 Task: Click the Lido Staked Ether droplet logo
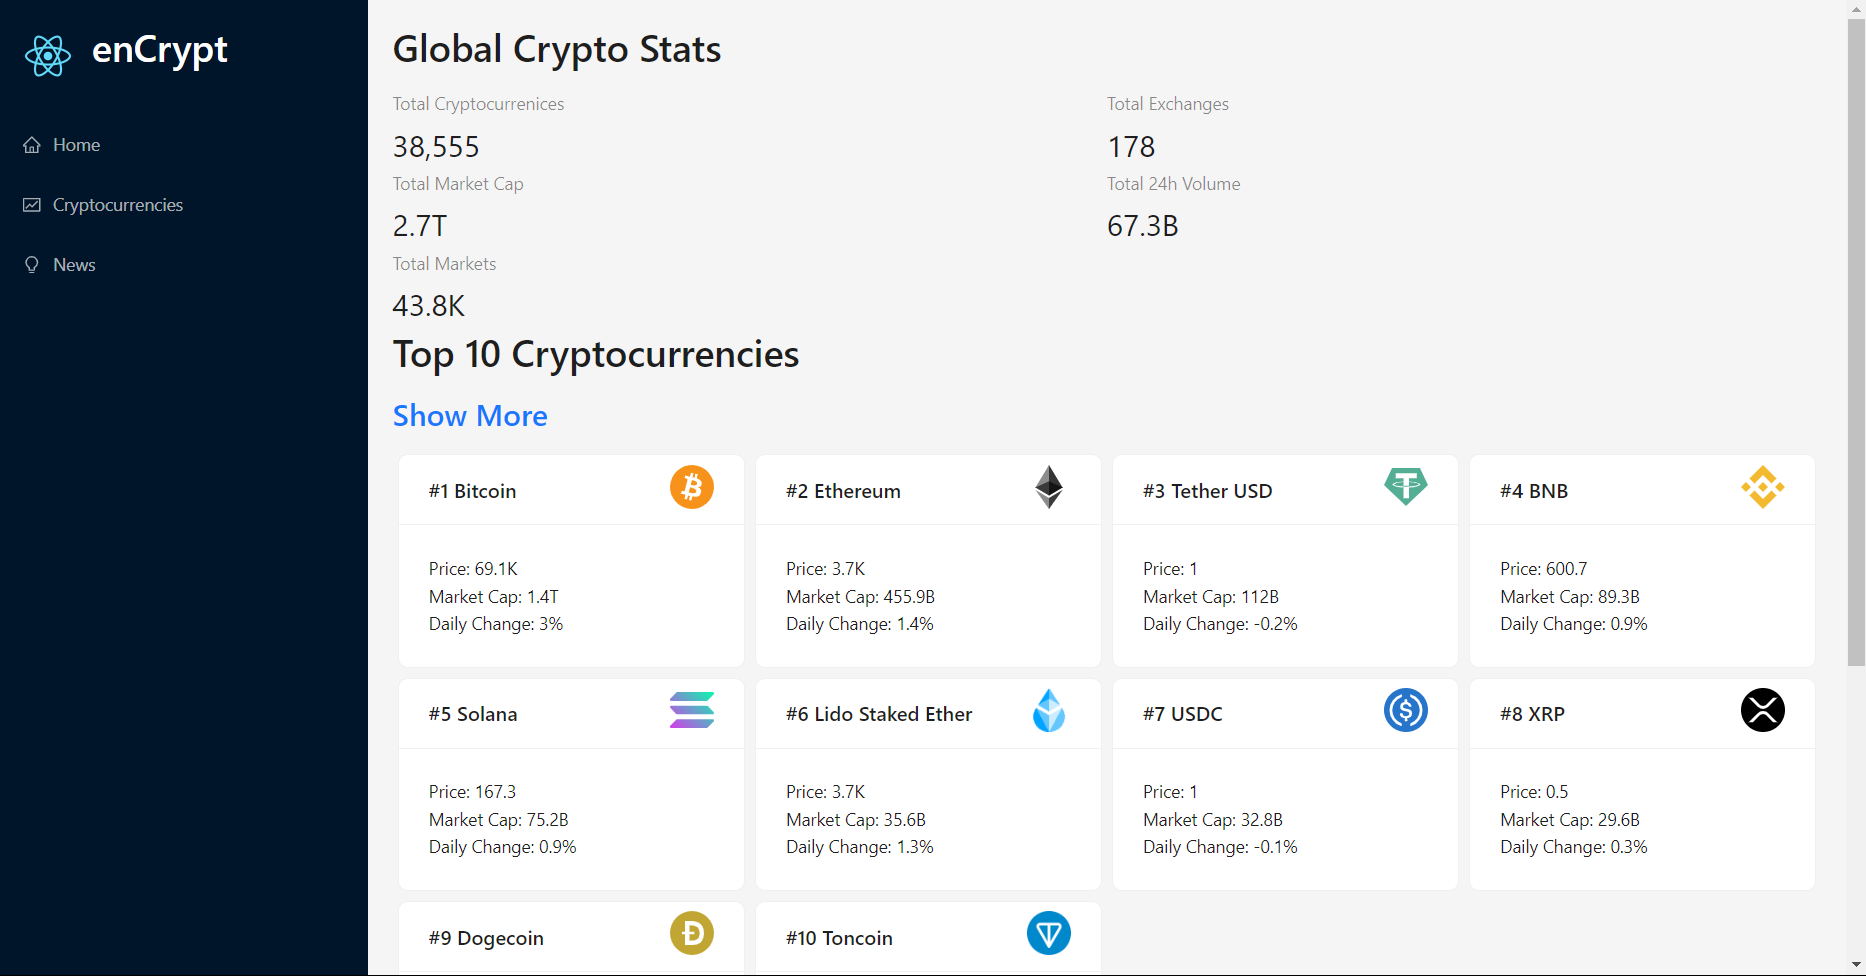[1048, 711]
